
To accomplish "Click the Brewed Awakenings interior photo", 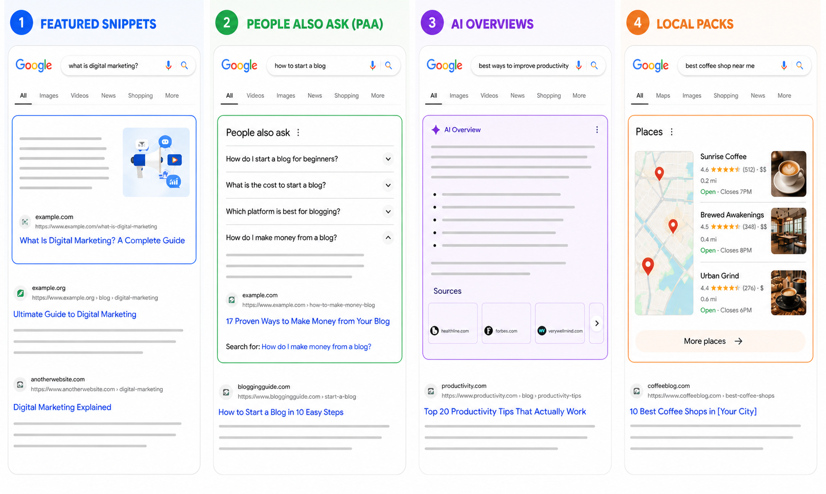I will pos(789,231).
